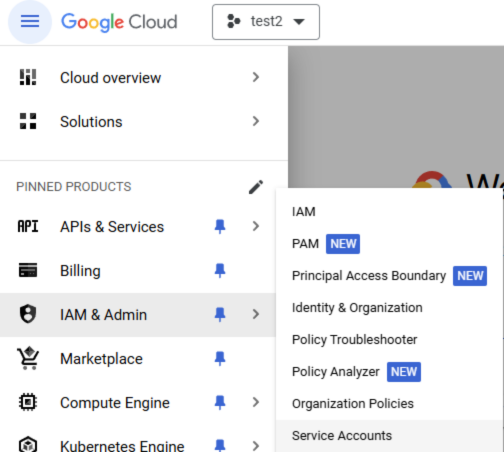
Task: Select the Solutions grid icon
Action: [x=28, y=121]
